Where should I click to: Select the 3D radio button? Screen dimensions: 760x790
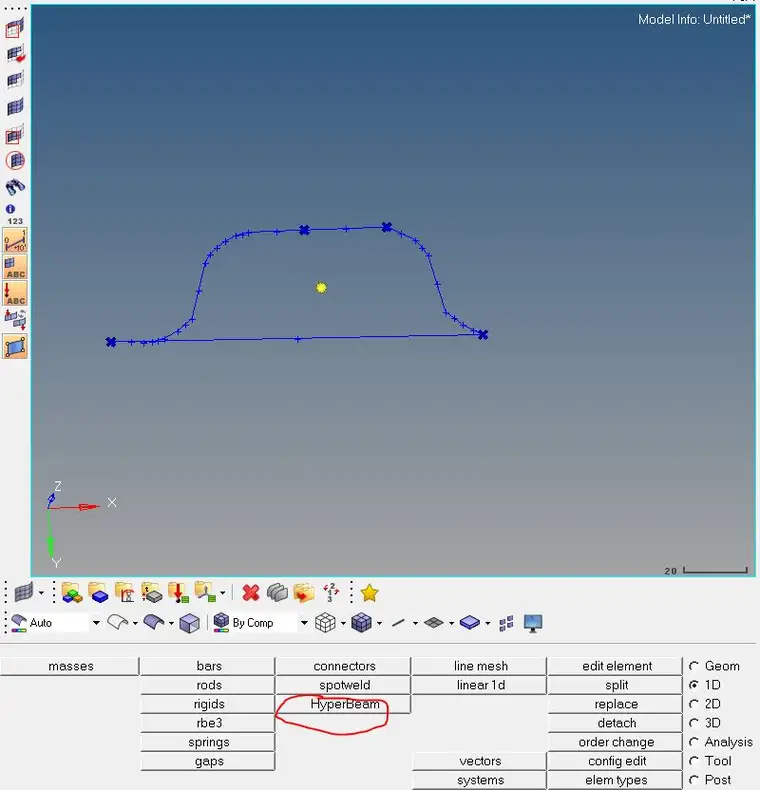[x=694, y=723]
